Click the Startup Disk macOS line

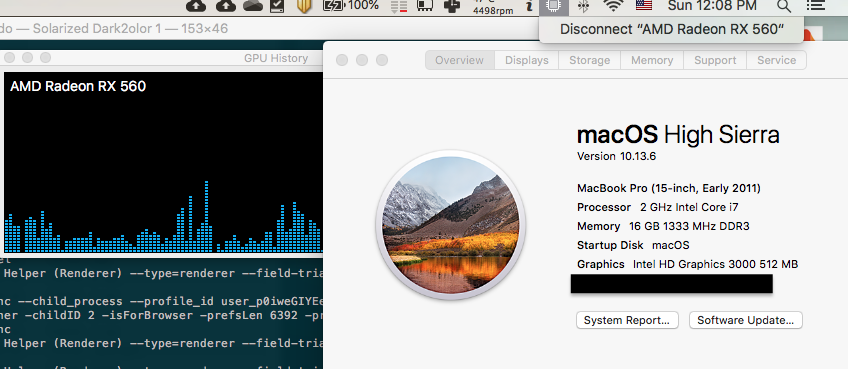click(x=633, y=245)
